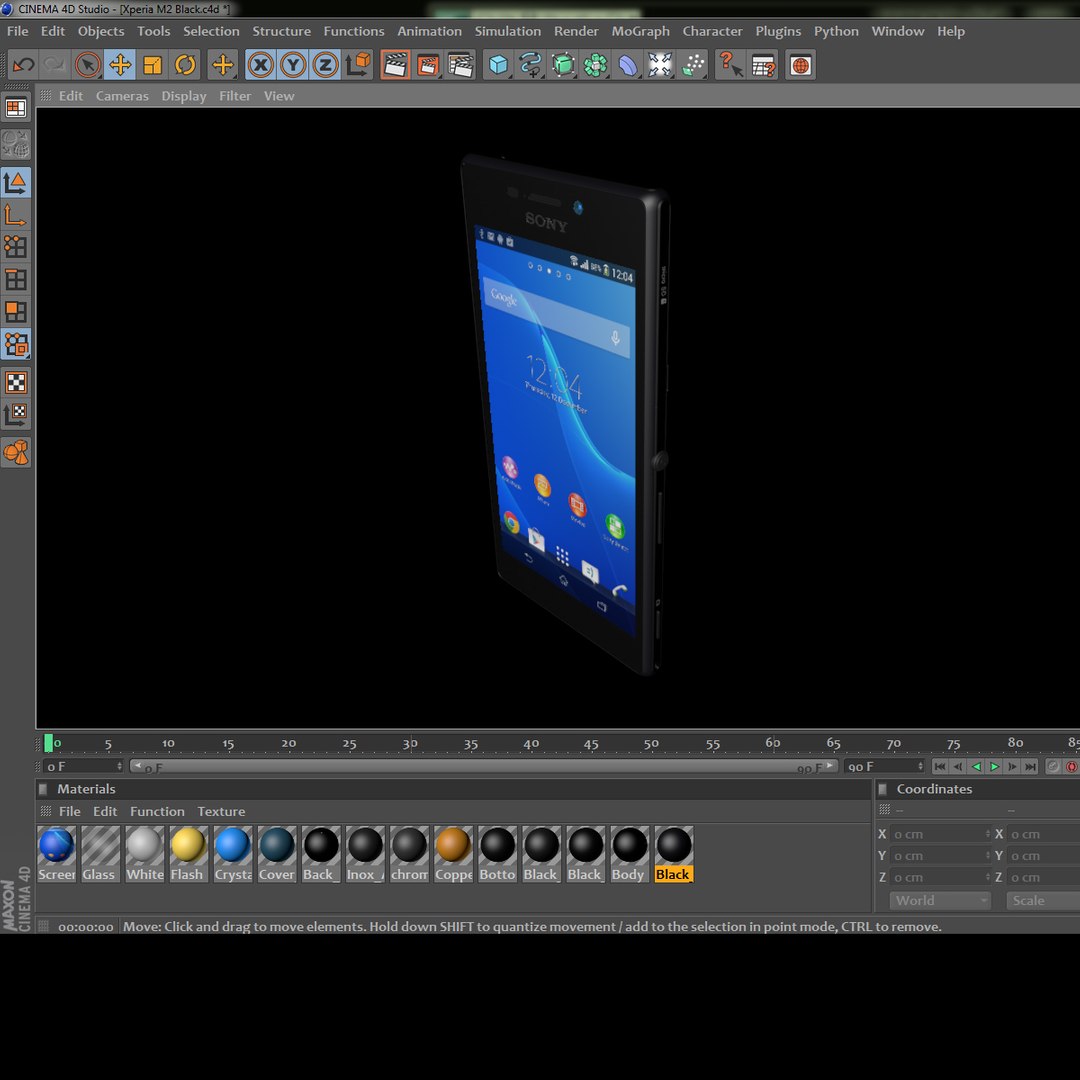Viewport: 1080px width, 1080px height.
Task: Open Render Settings icon
Action: pyautogui.click(x=461, y=65)
